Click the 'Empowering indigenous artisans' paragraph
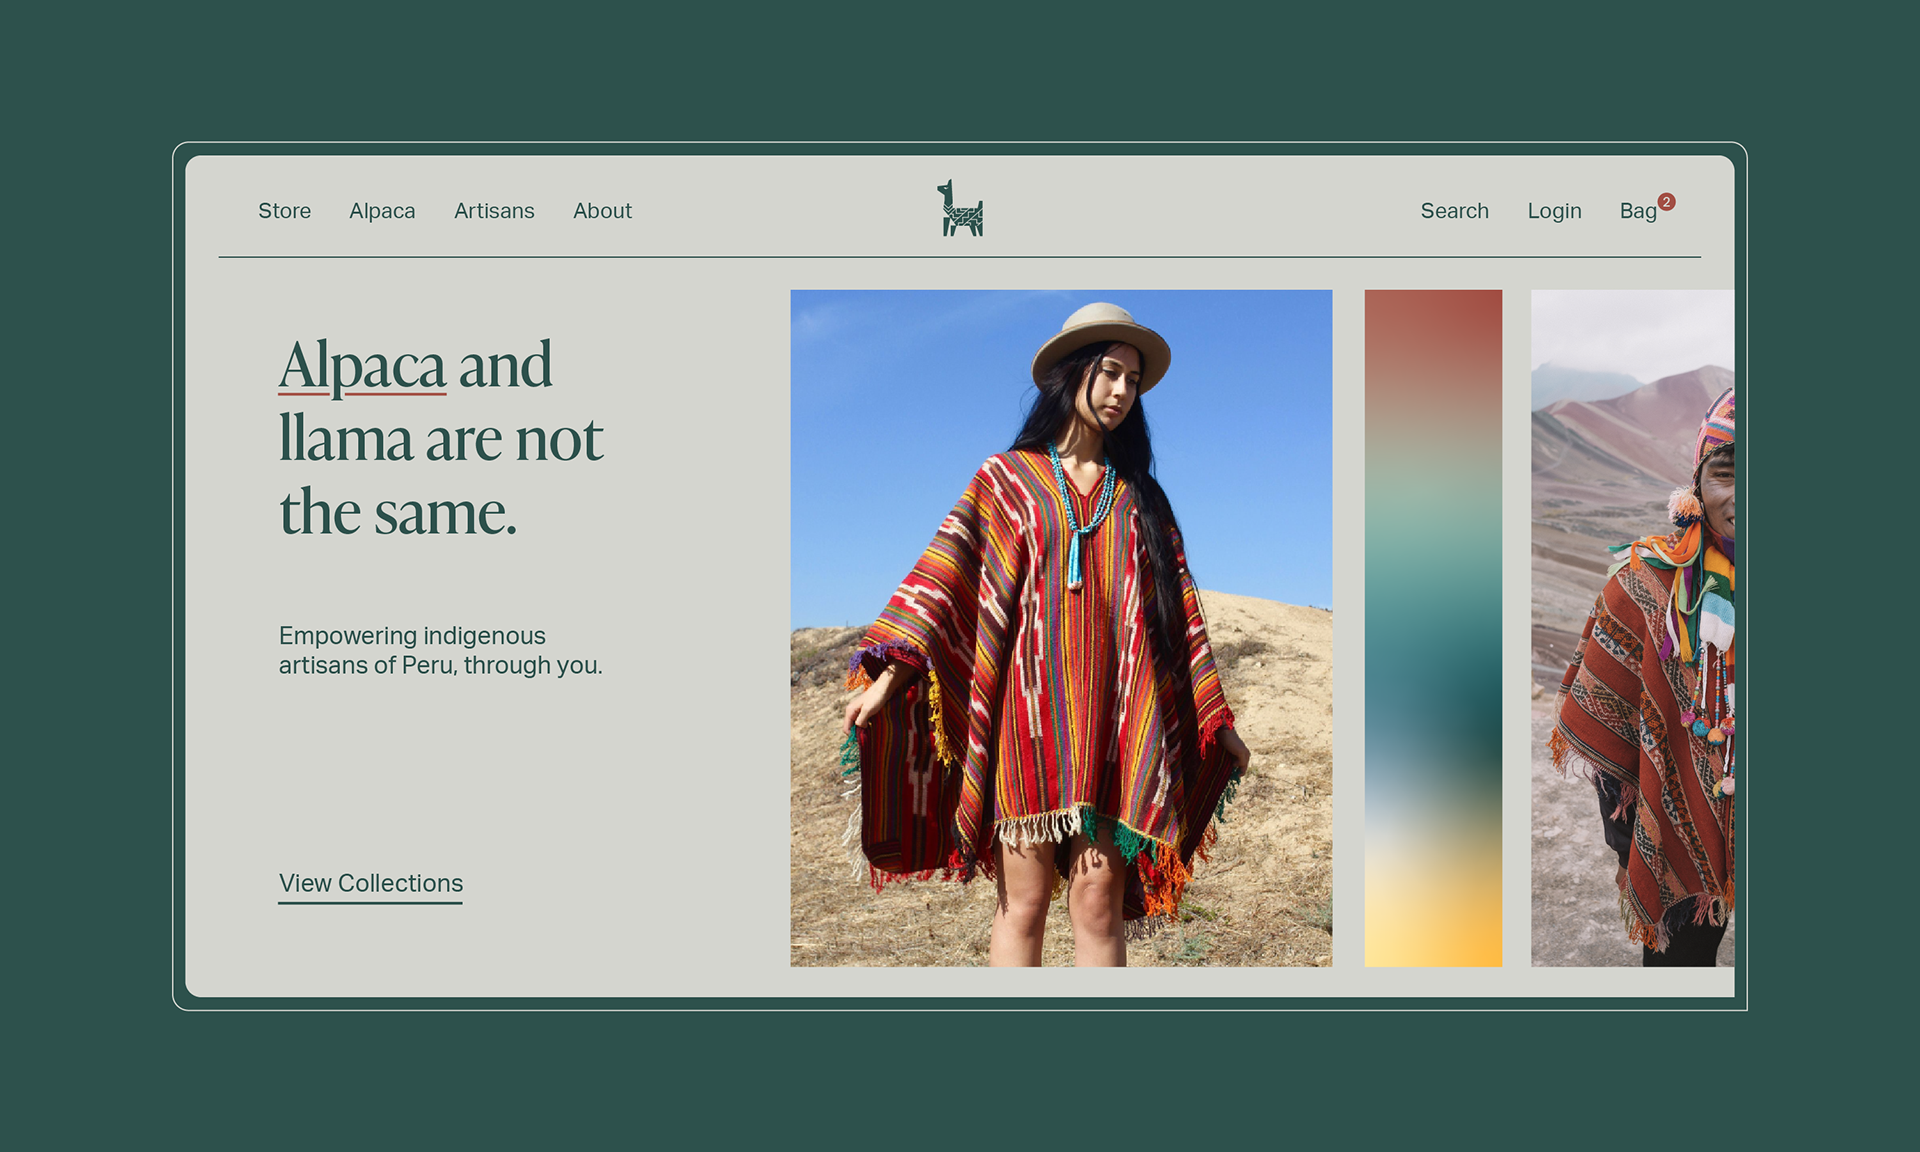This screenshot has width=1920, height=1152. point(440,650)
